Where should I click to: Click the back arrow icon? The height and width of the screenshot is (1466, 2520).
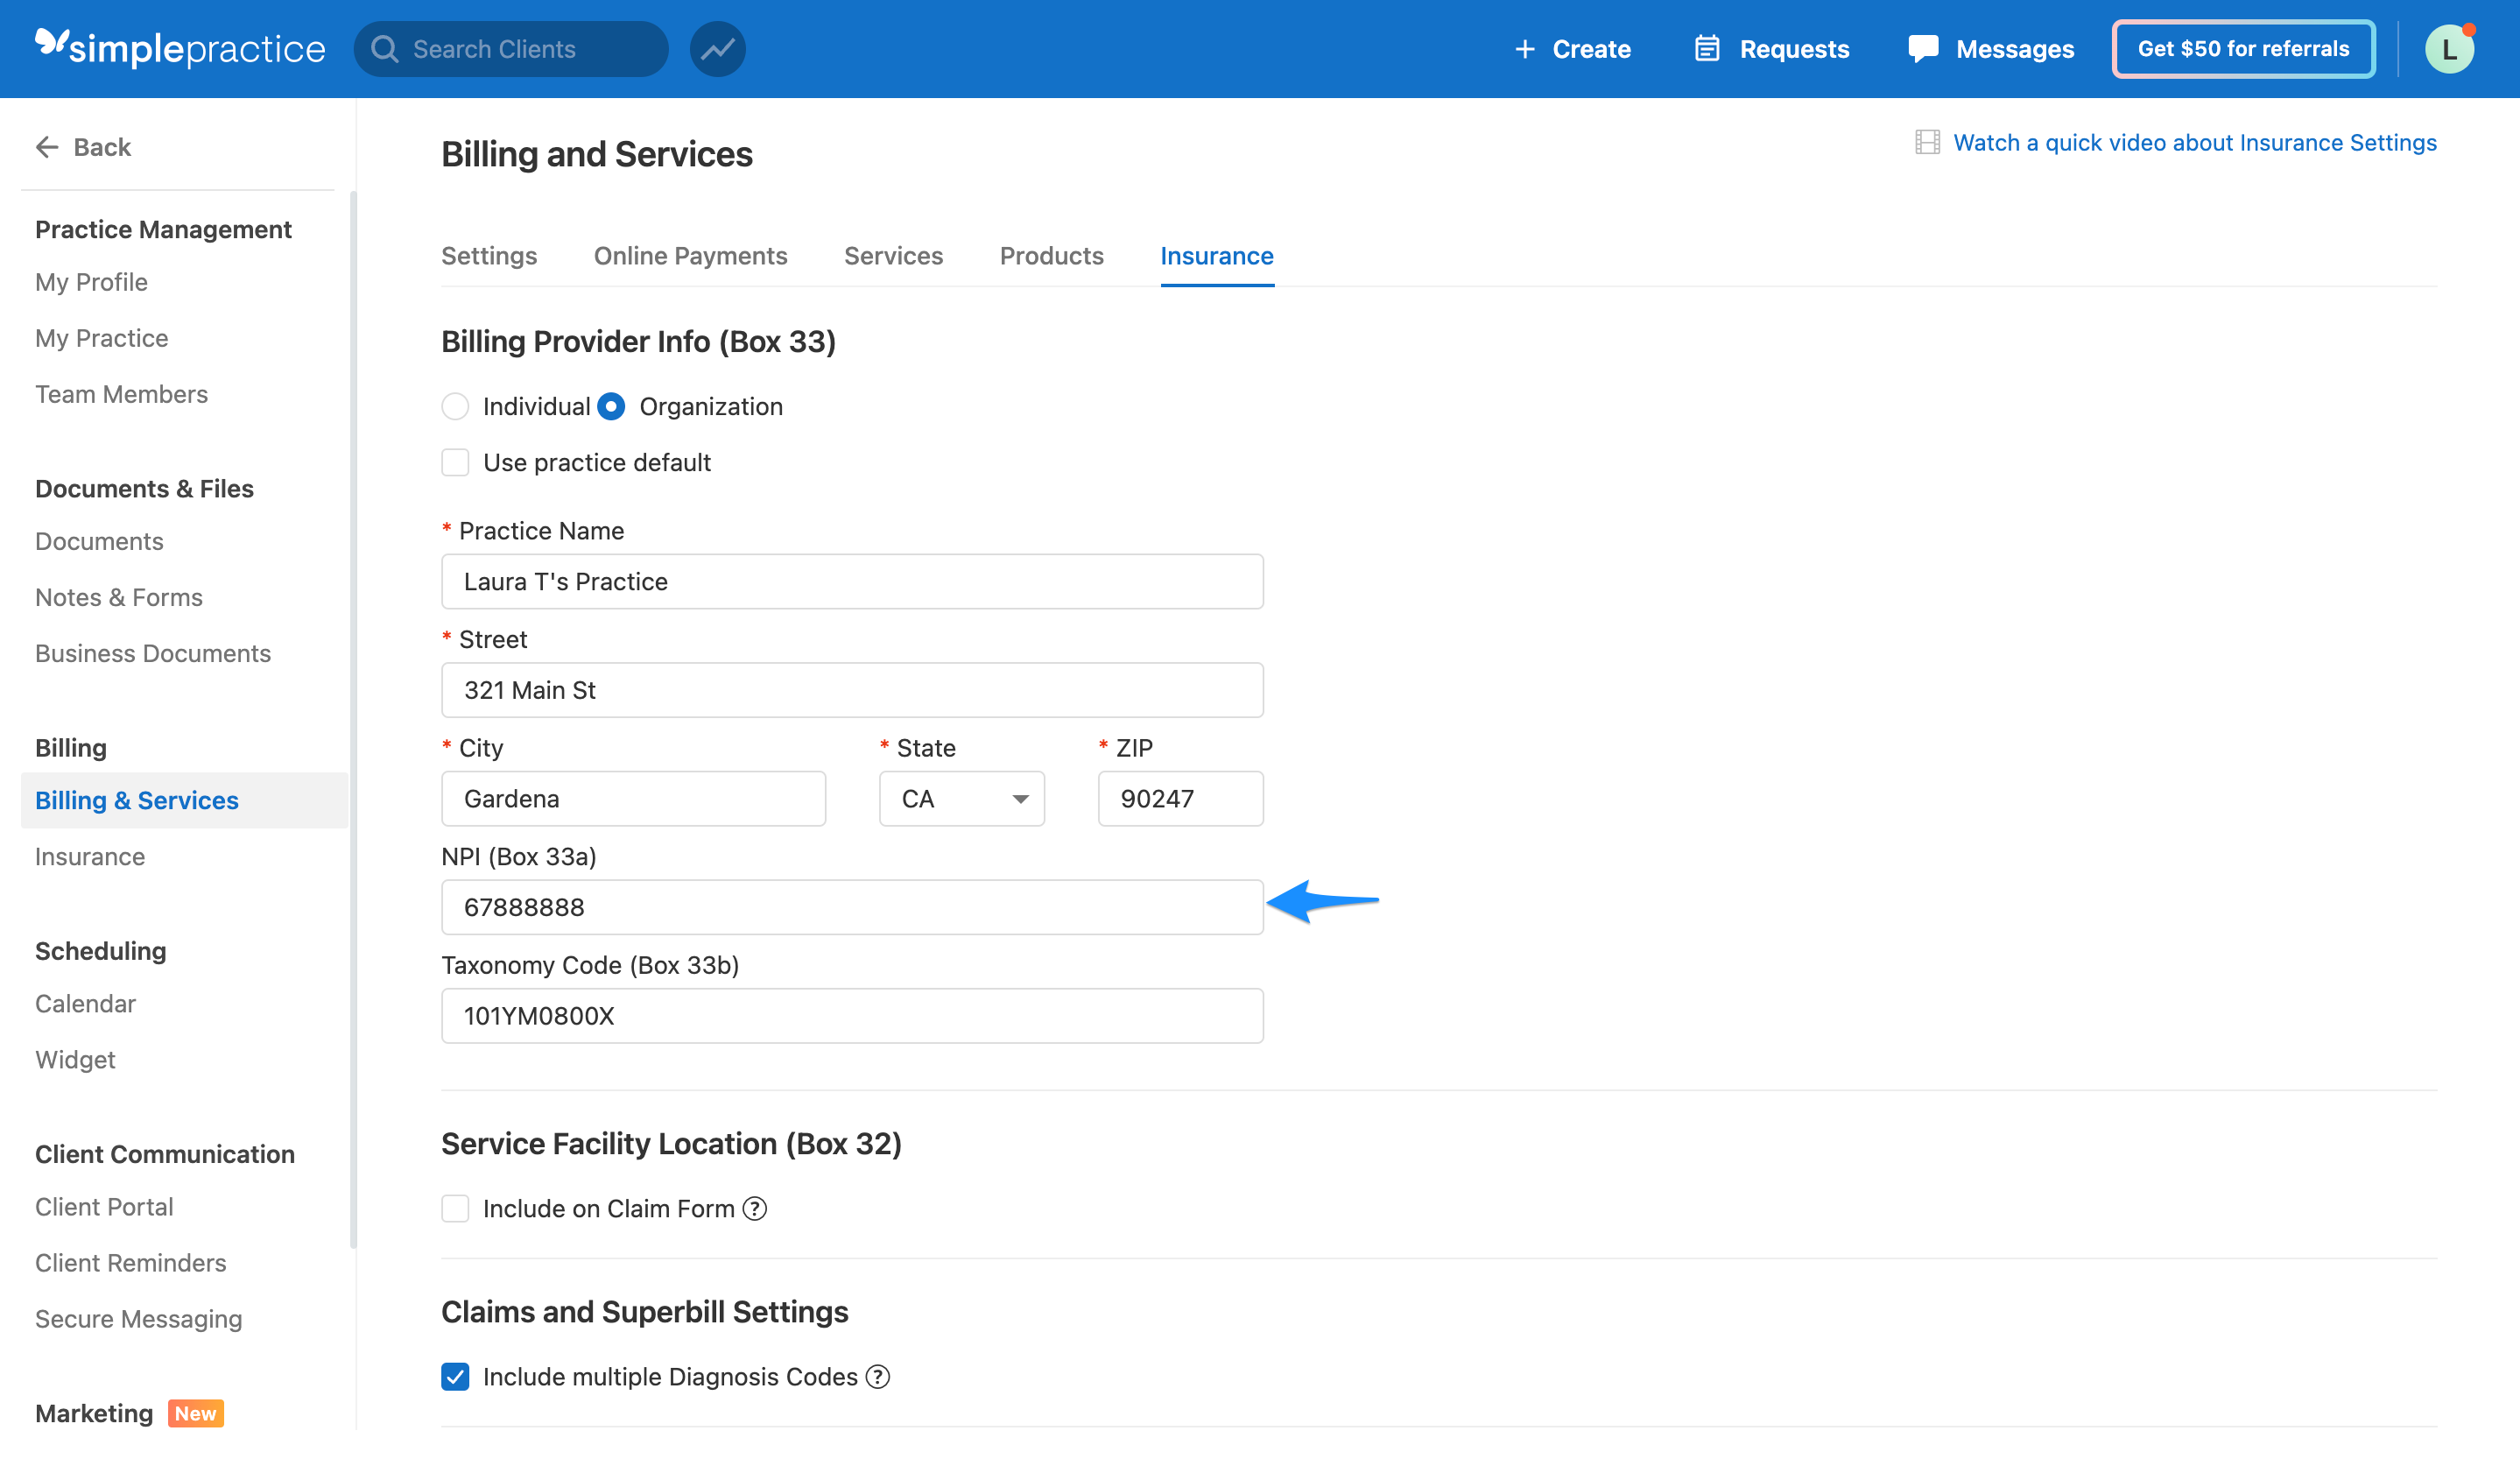tap(47, 147)
